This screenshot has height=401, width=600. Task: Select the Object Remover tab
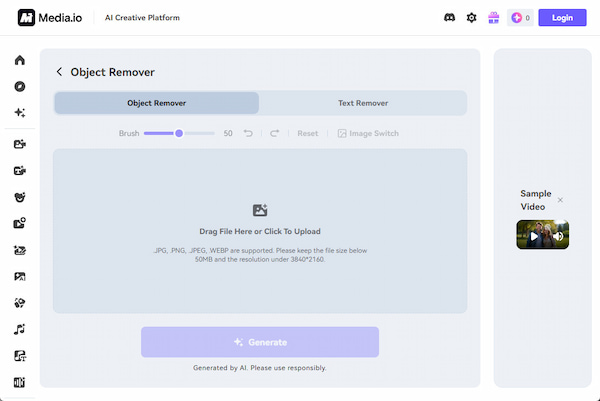point(156,103)
